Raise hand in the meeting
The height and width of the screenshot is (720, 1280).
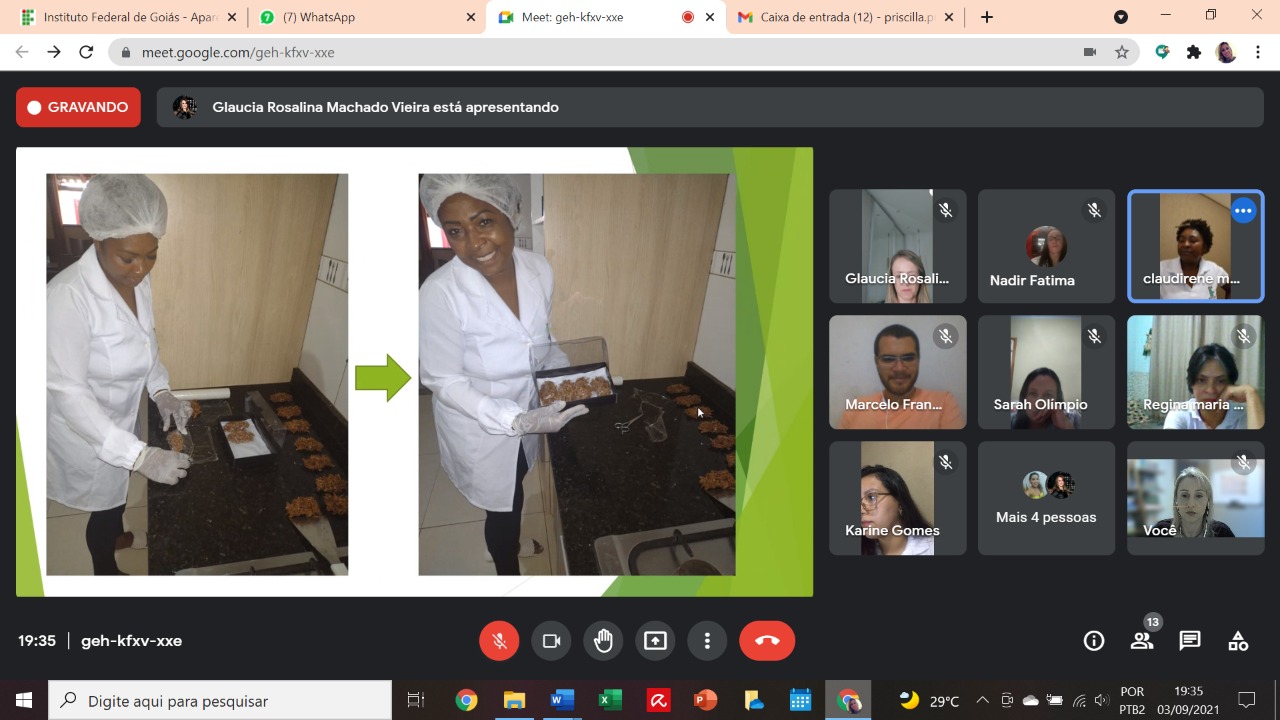[x=603, y=641]
